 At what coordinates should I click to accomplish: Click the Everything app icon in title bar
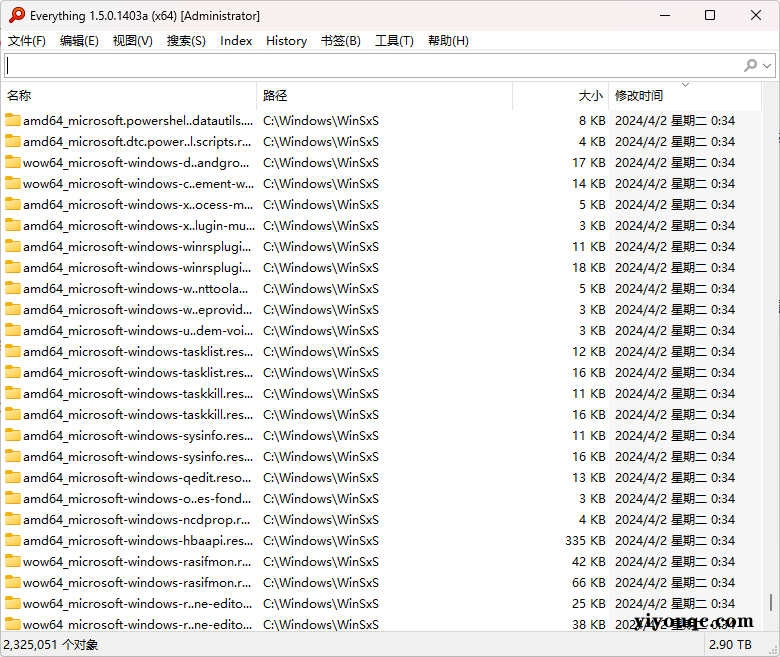[17, 15]
